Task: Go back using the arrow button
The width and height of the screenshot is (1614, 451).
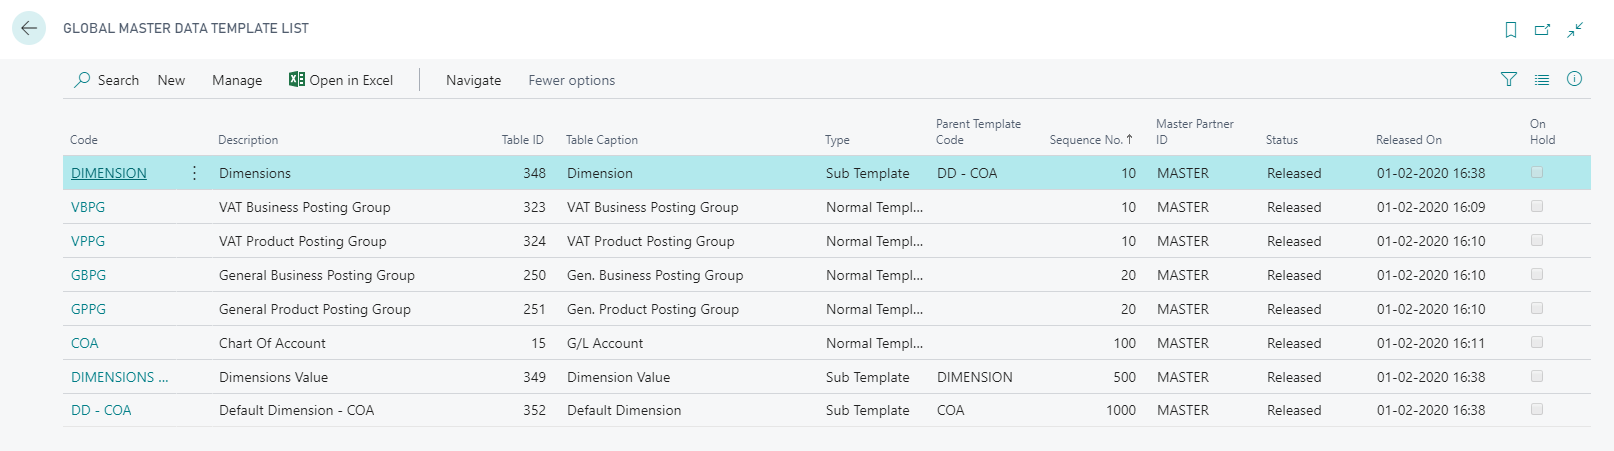Action: (29, 28)
